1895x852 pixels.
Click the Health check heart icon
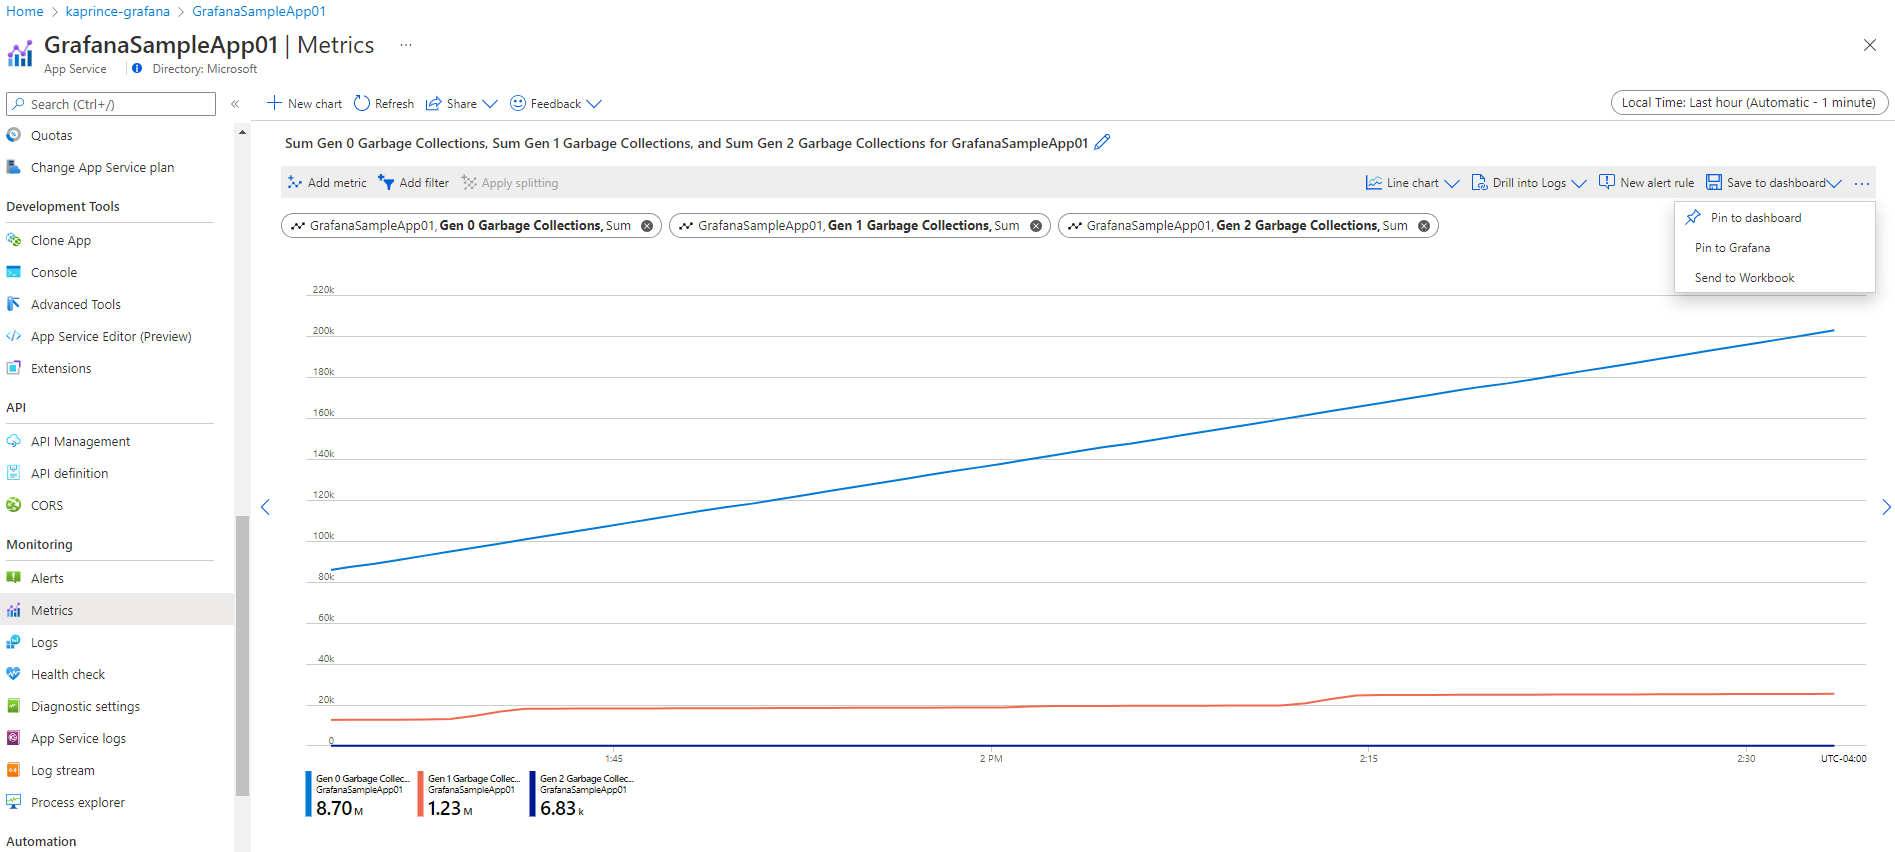click(14, 674)
